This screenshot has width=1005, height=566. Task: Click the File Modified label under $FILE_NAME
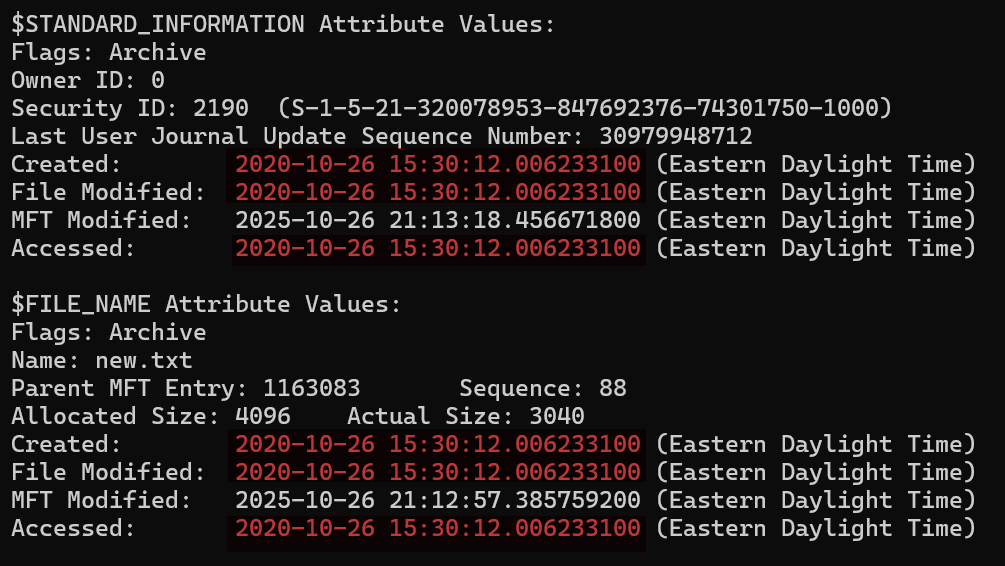[108, 472]
